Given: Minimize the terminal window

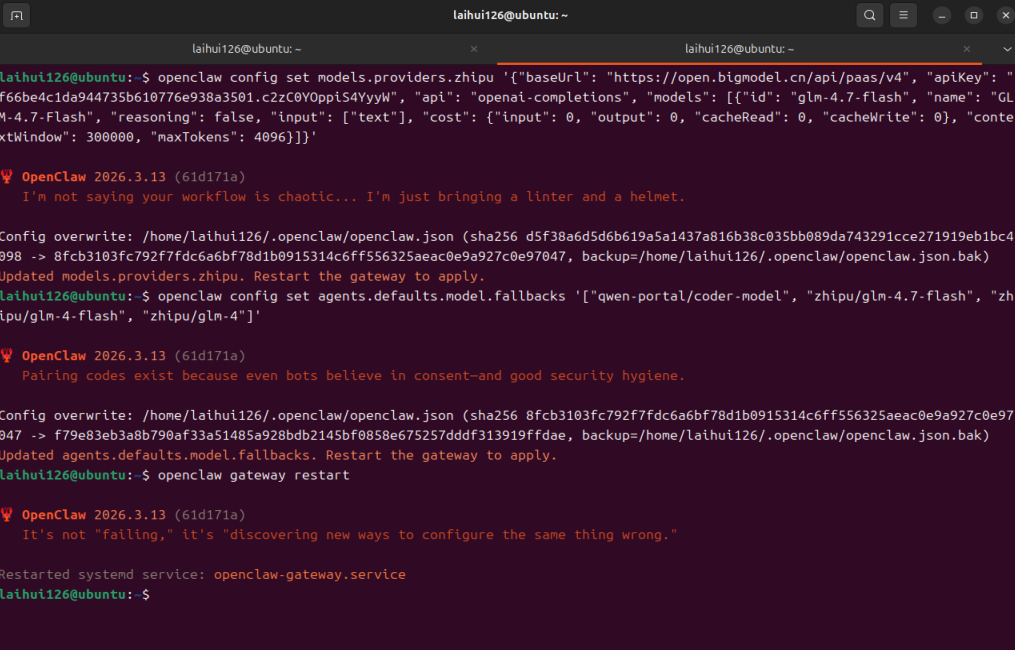Looking at the screenshot, I should (x=942, y=15).
